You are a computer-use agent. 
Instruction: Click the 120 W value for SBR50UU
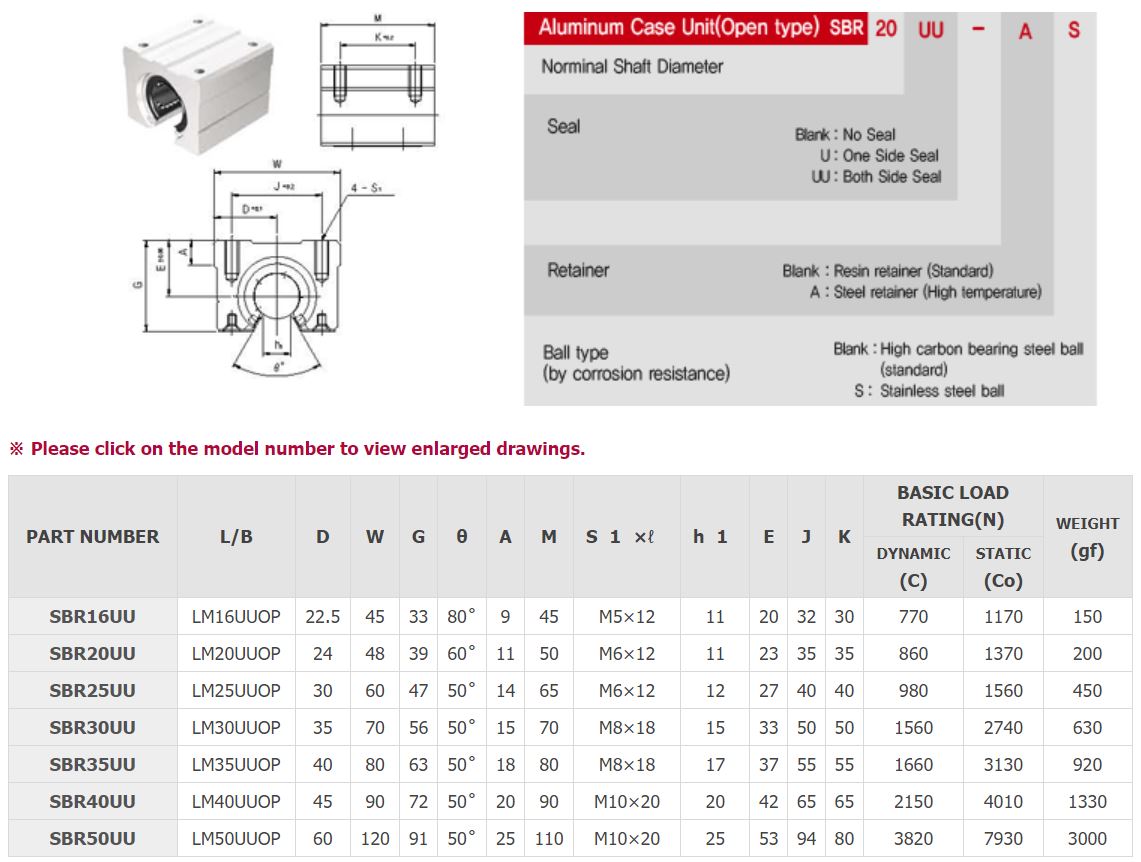pyautogui.click(x=375, y=839)
